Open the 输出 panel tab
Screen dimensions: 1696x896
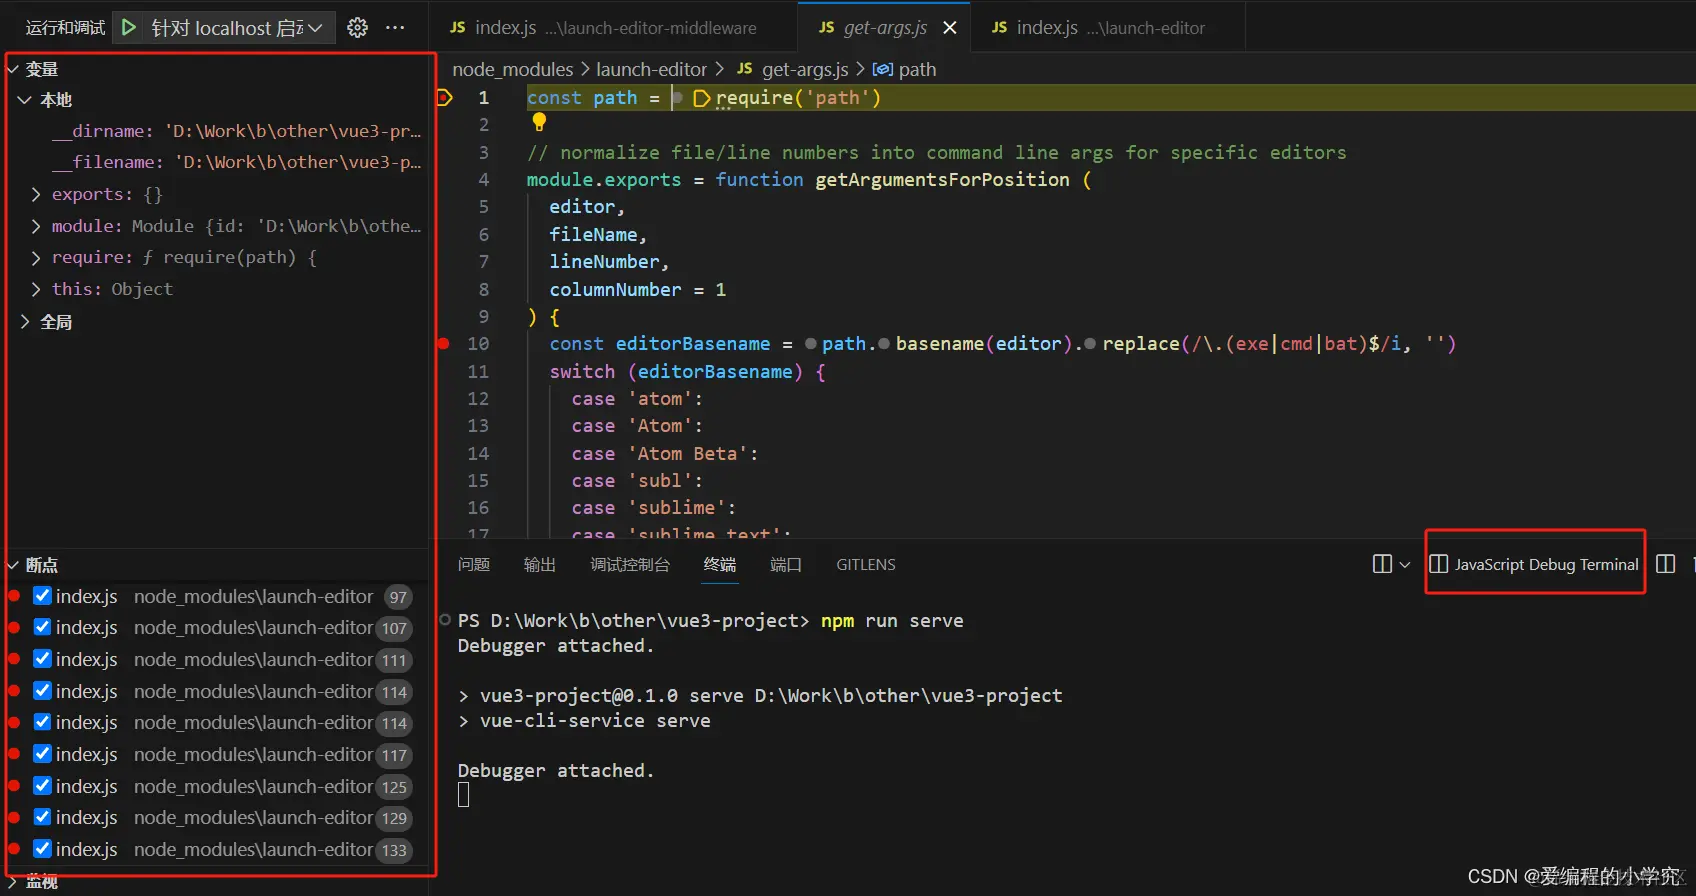pos(540,564)
